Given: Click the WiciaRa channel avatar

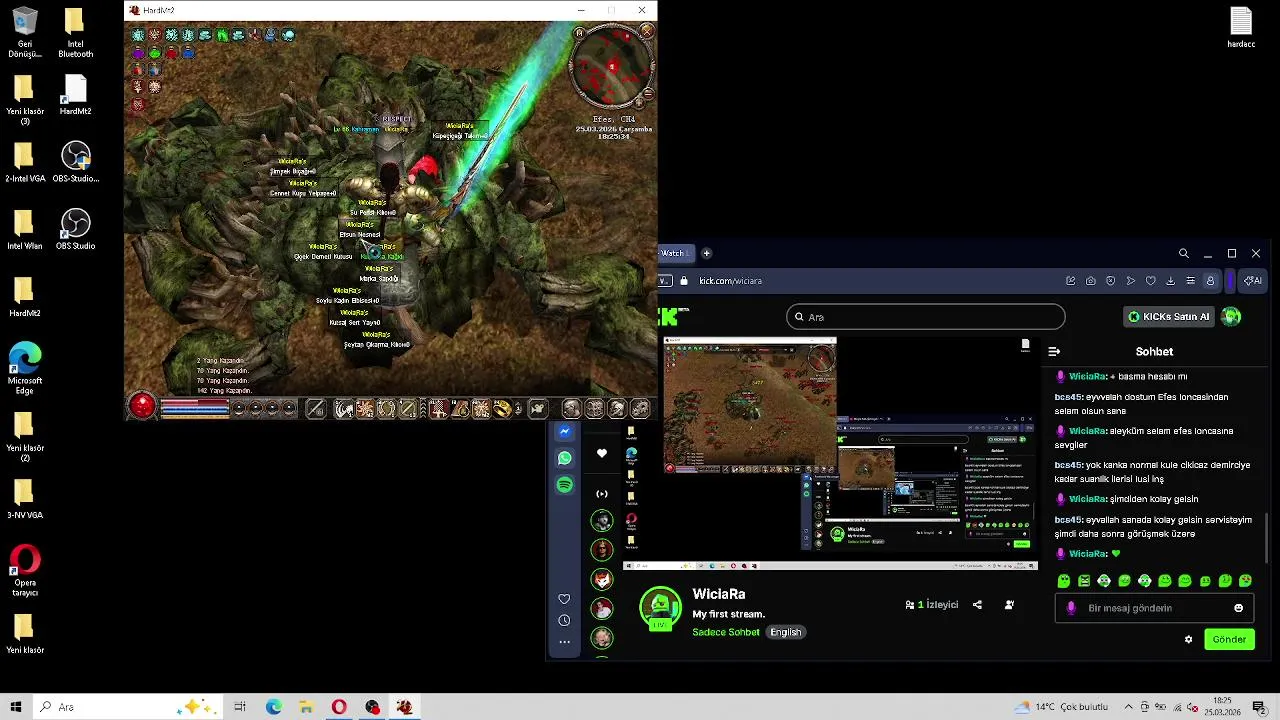Looking at the screenshot, I should [x=660, y=608].
